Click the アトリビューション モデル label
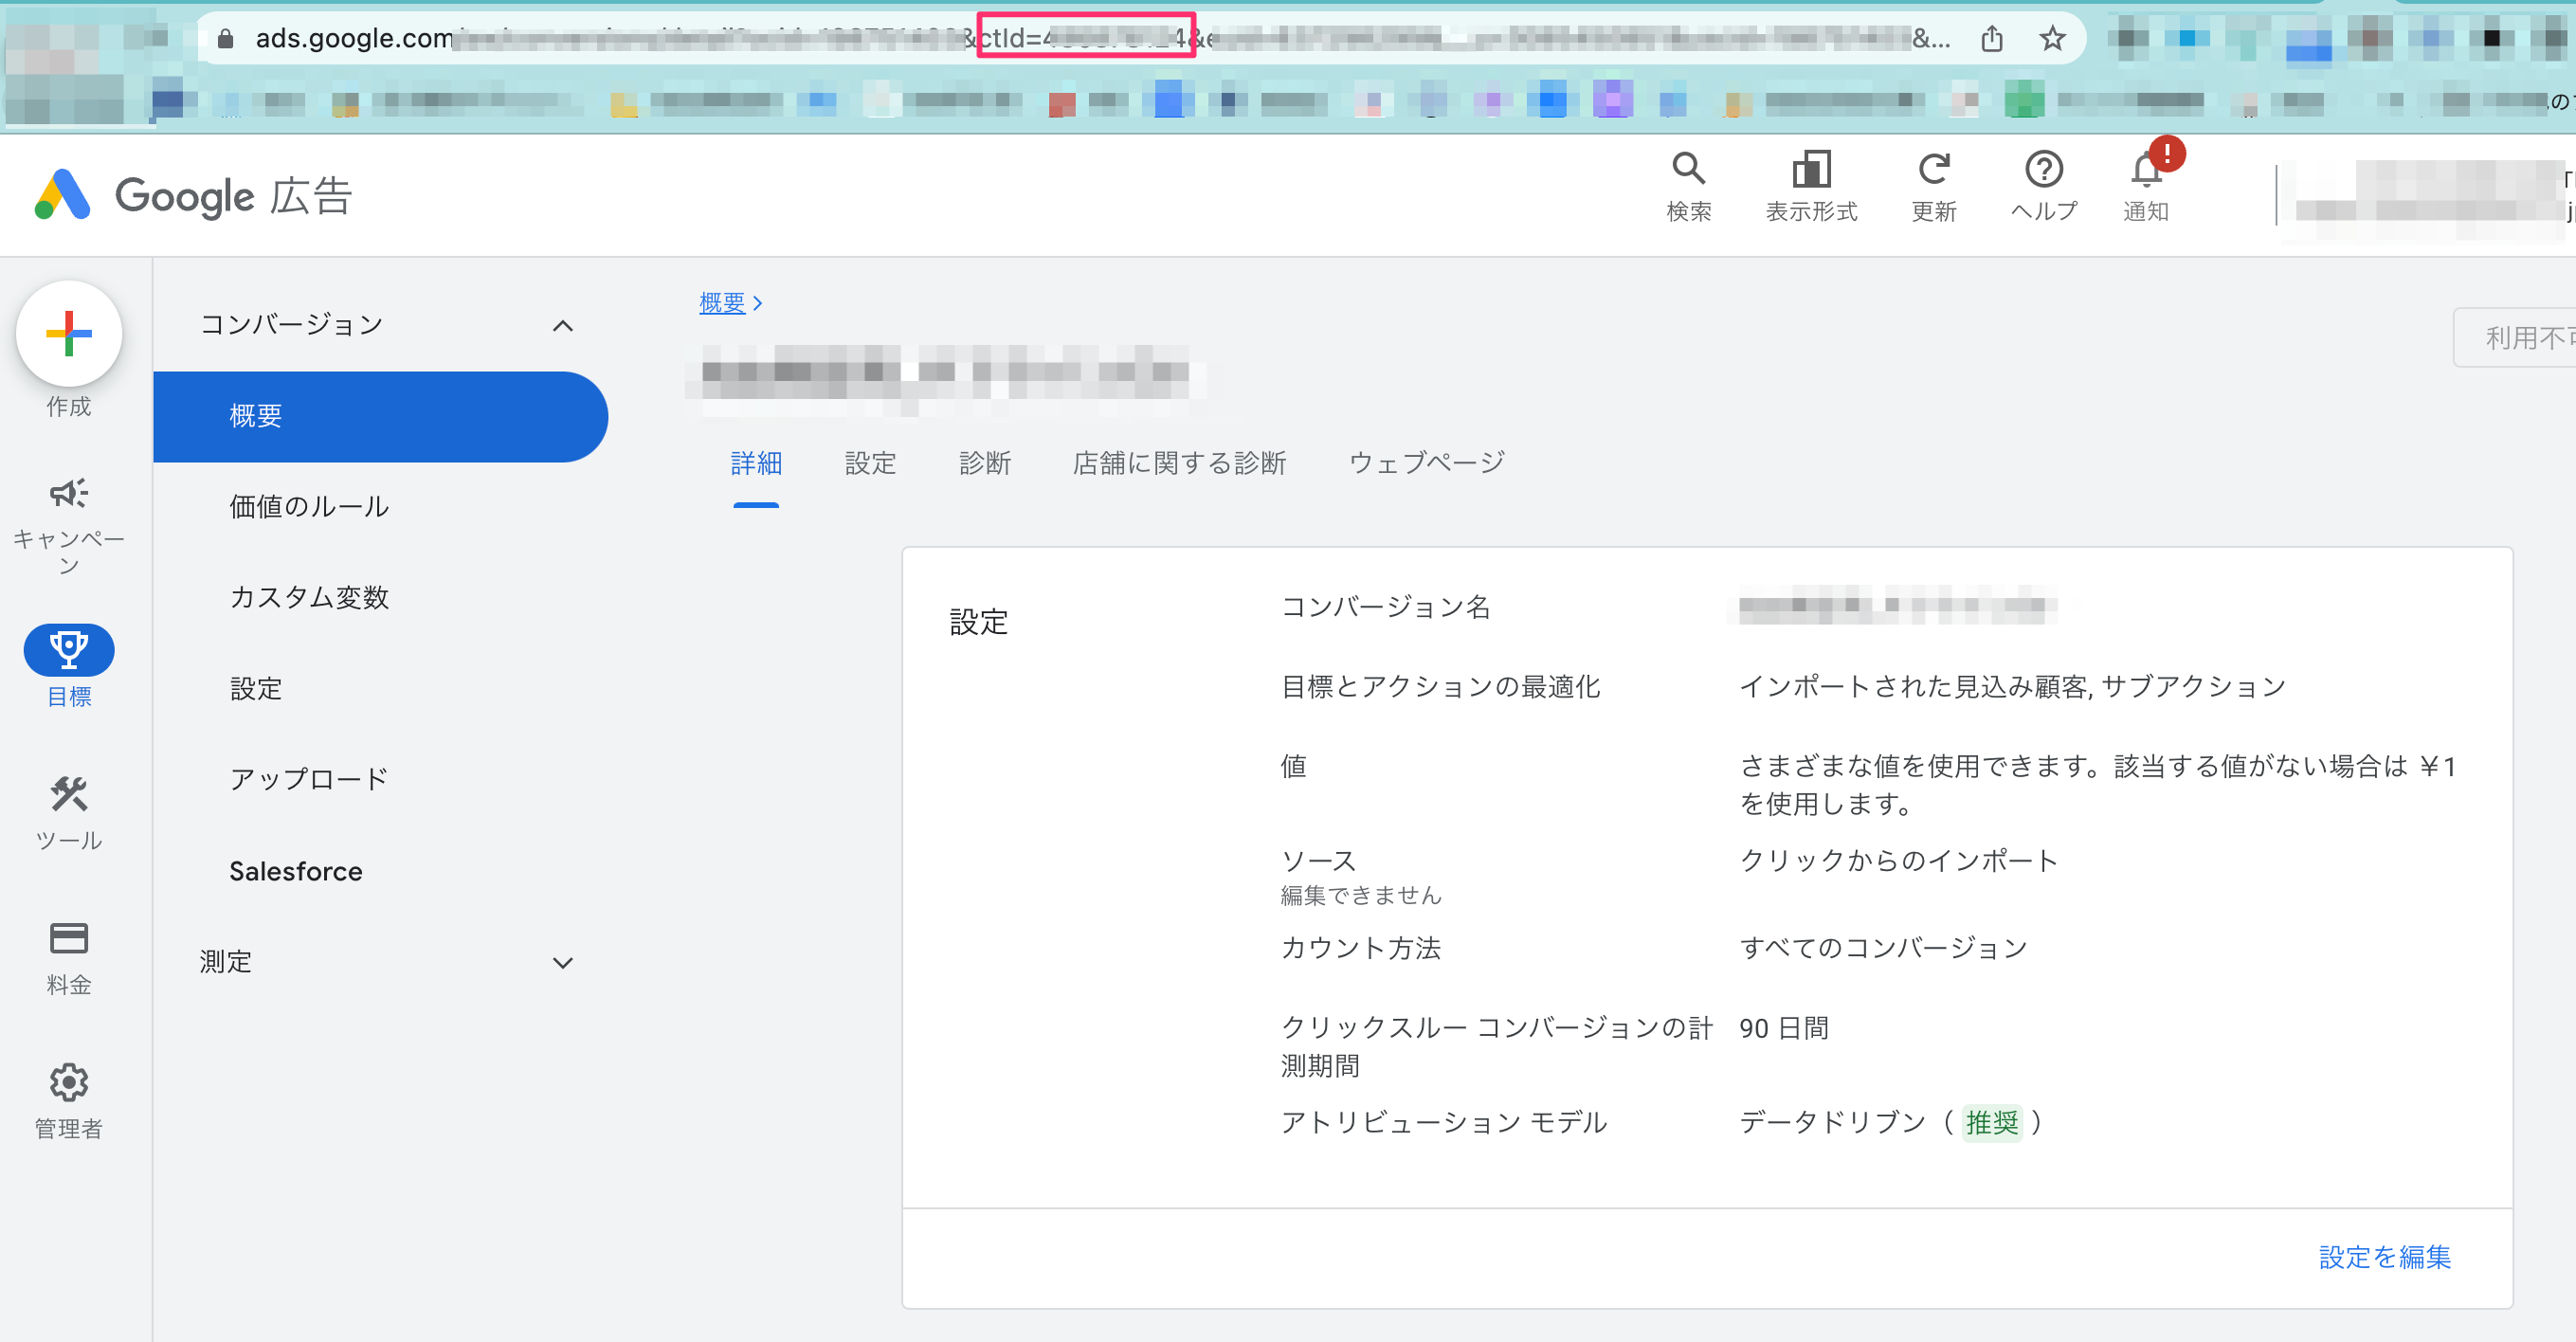 coord(1444,1122)
